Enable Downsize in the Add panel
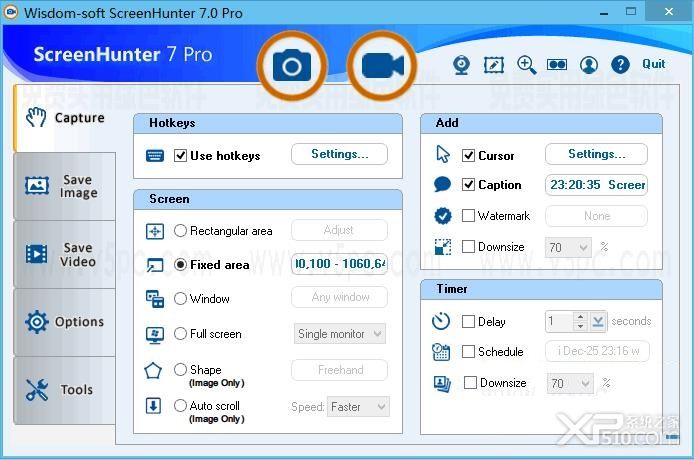 pyautogui.click(x=468, y=247)
